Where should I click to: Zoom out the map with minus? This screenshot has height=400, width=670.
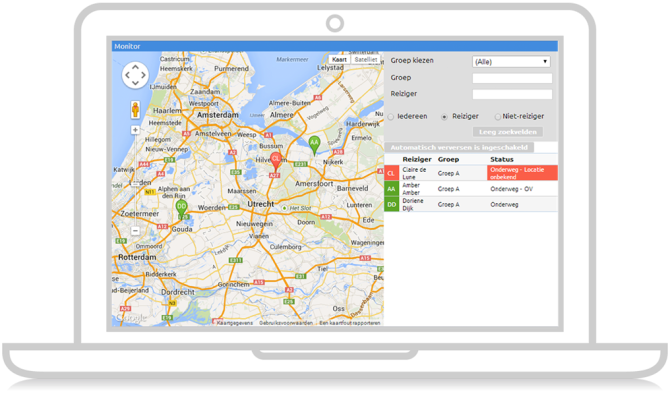(135, 231)
